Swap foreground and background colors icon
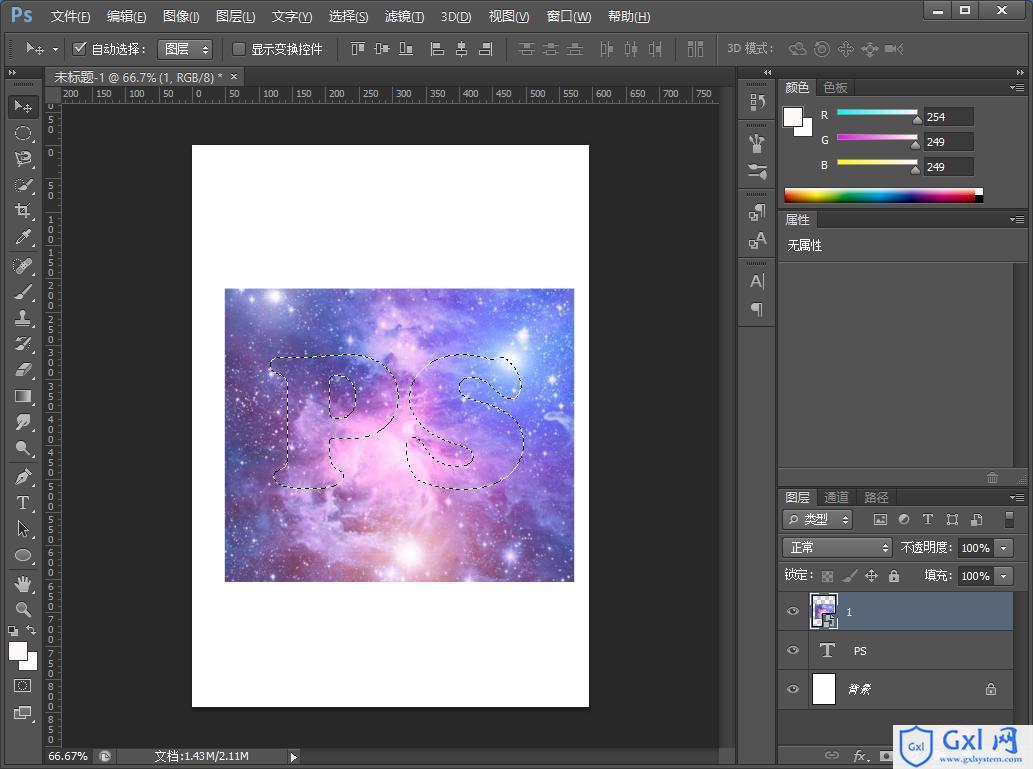 pos(31,631)
